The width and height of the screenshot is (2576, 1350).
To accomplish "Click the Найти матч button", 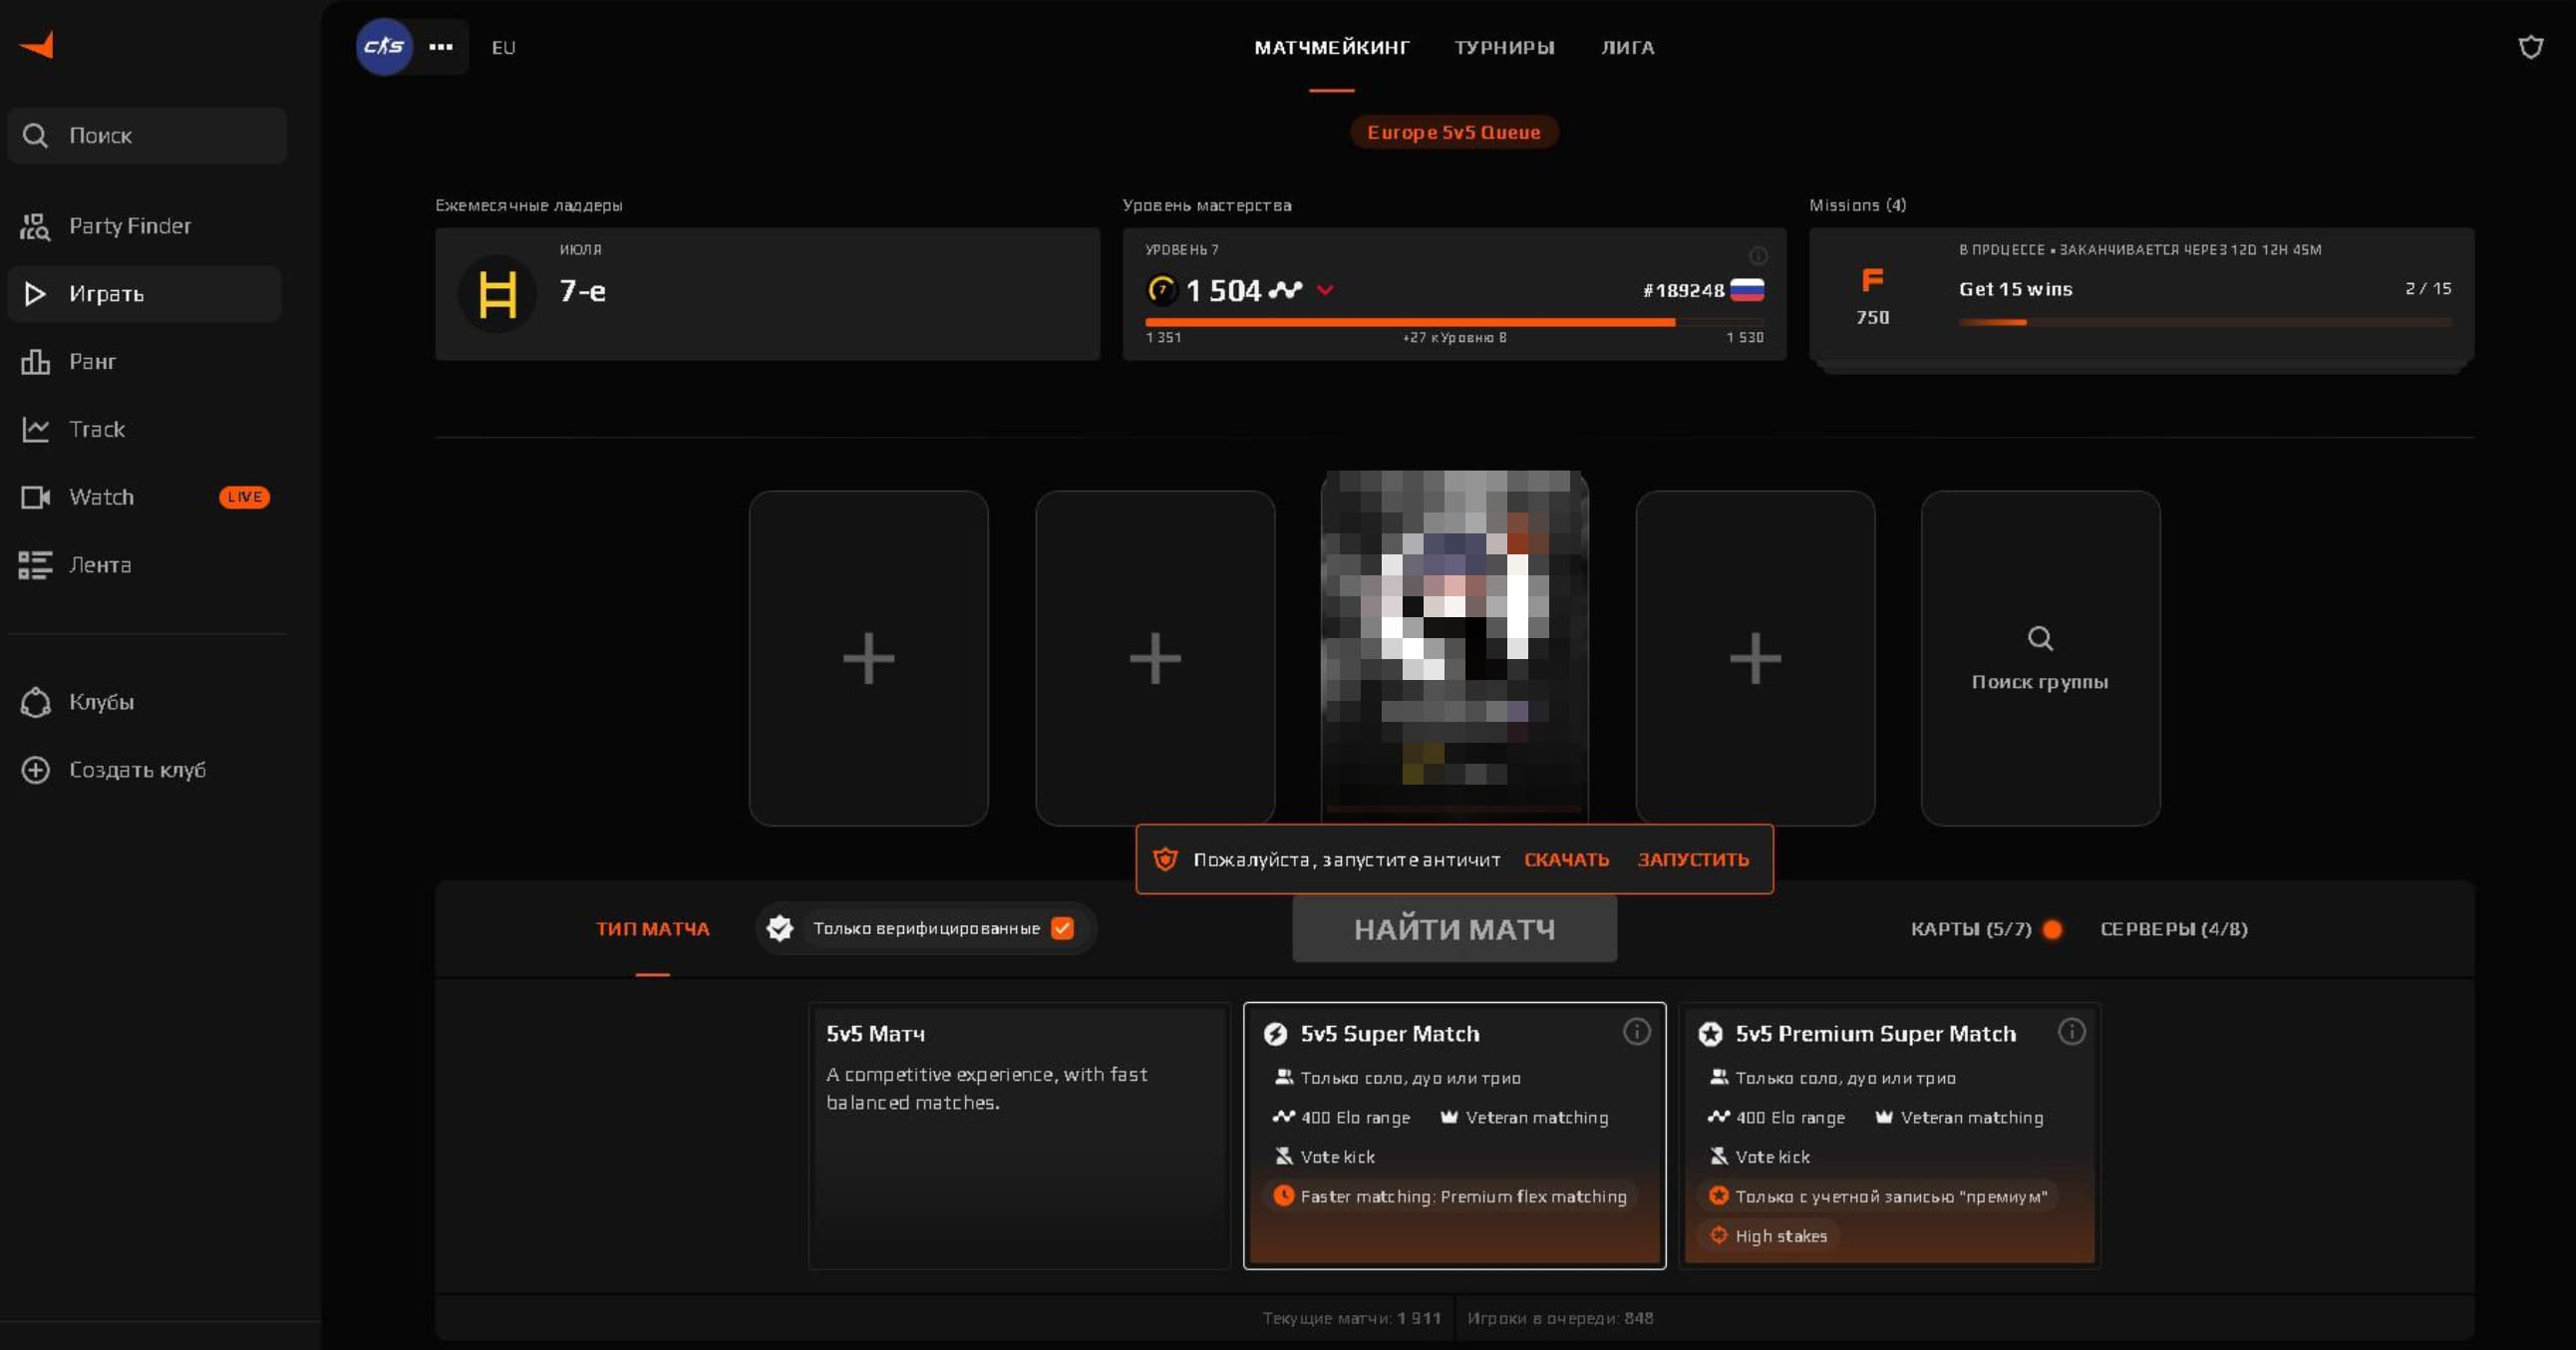I will click(x=1453, y=929).
